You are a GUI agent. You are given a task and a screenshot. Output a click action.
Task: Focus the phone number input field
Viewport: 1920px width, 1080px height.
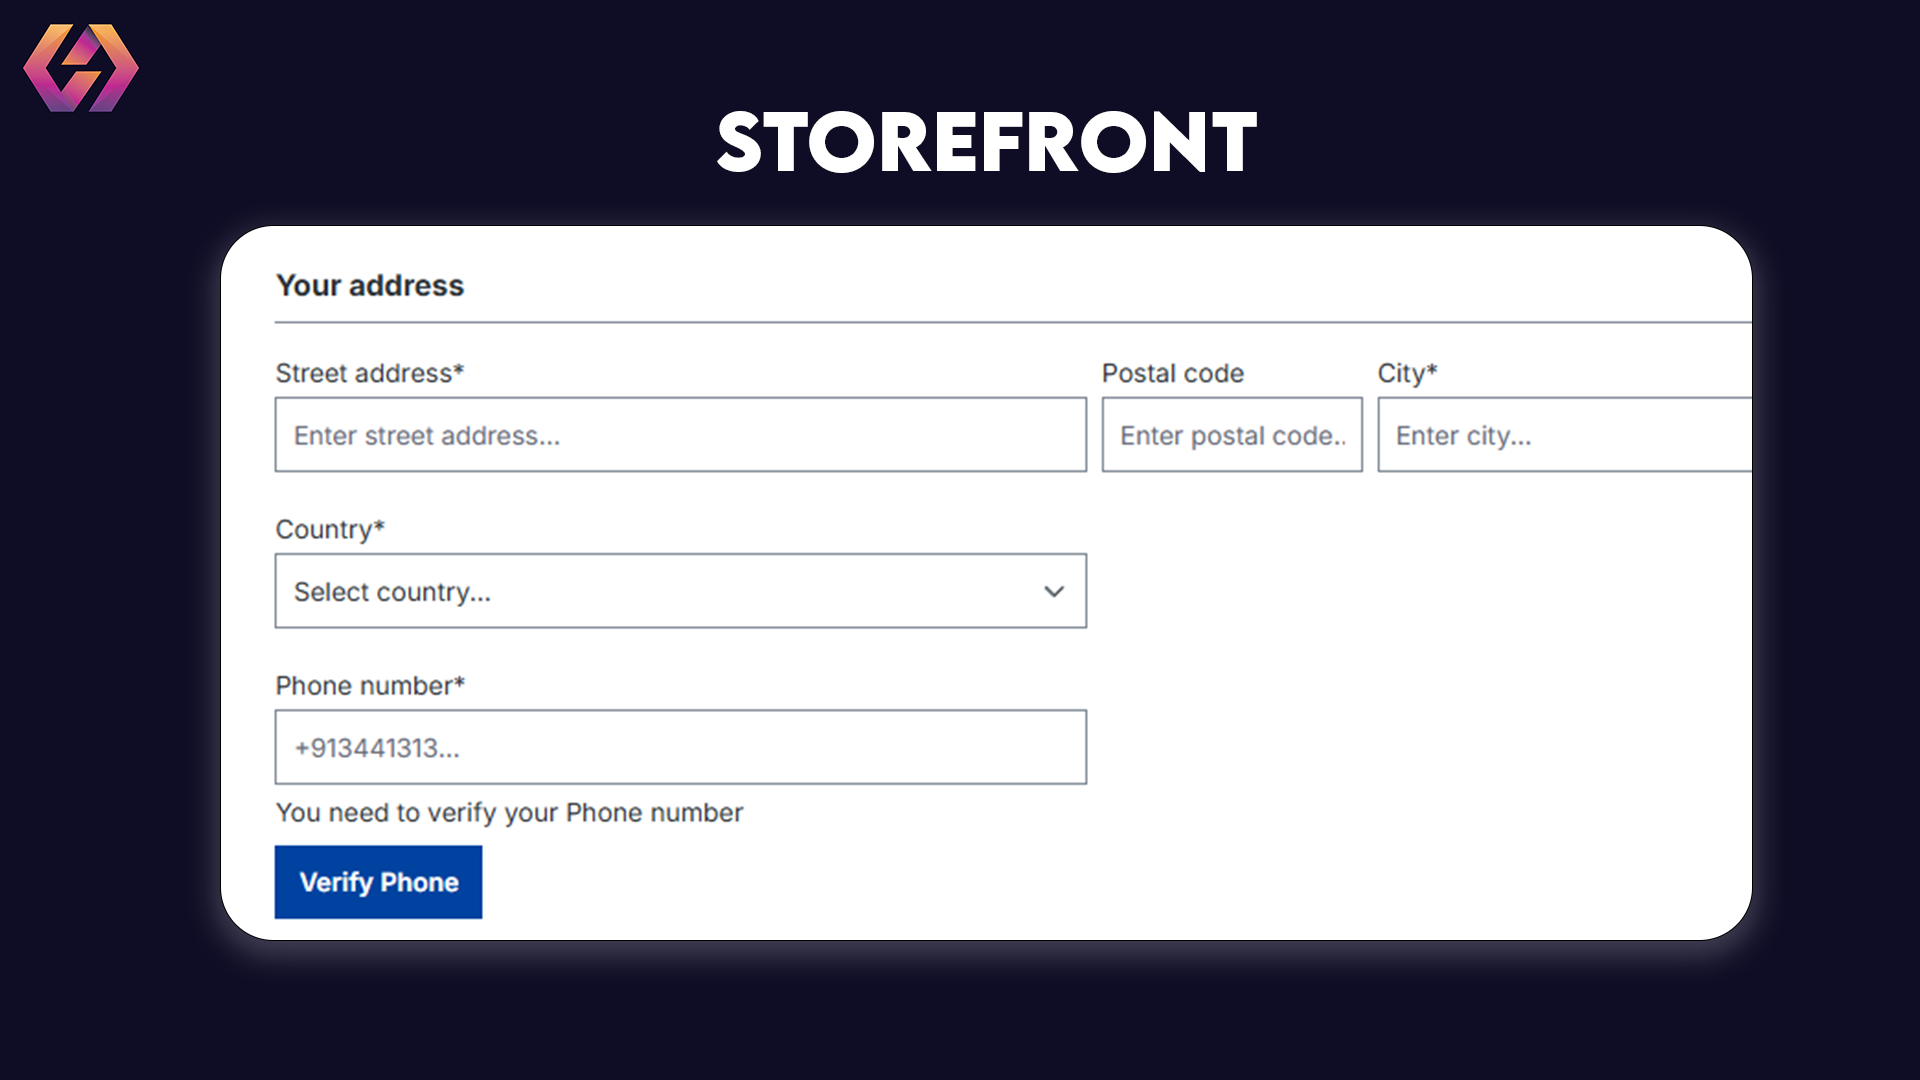pos(680,747)
